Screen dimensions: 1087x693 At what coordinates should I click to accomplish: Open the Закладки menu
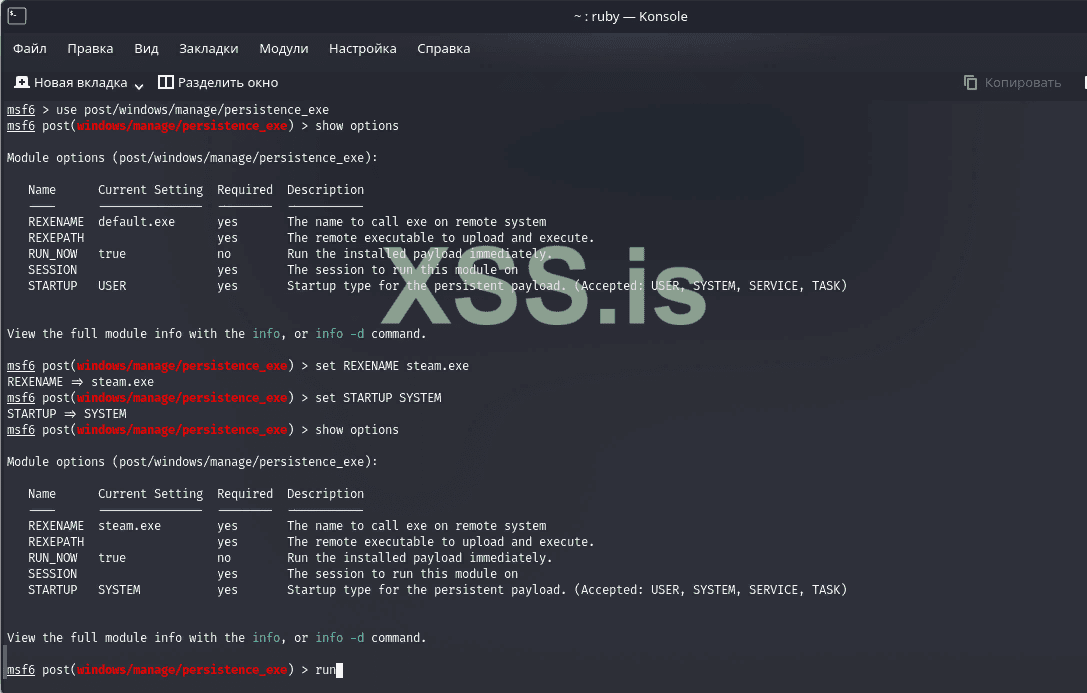coord(209,49)
